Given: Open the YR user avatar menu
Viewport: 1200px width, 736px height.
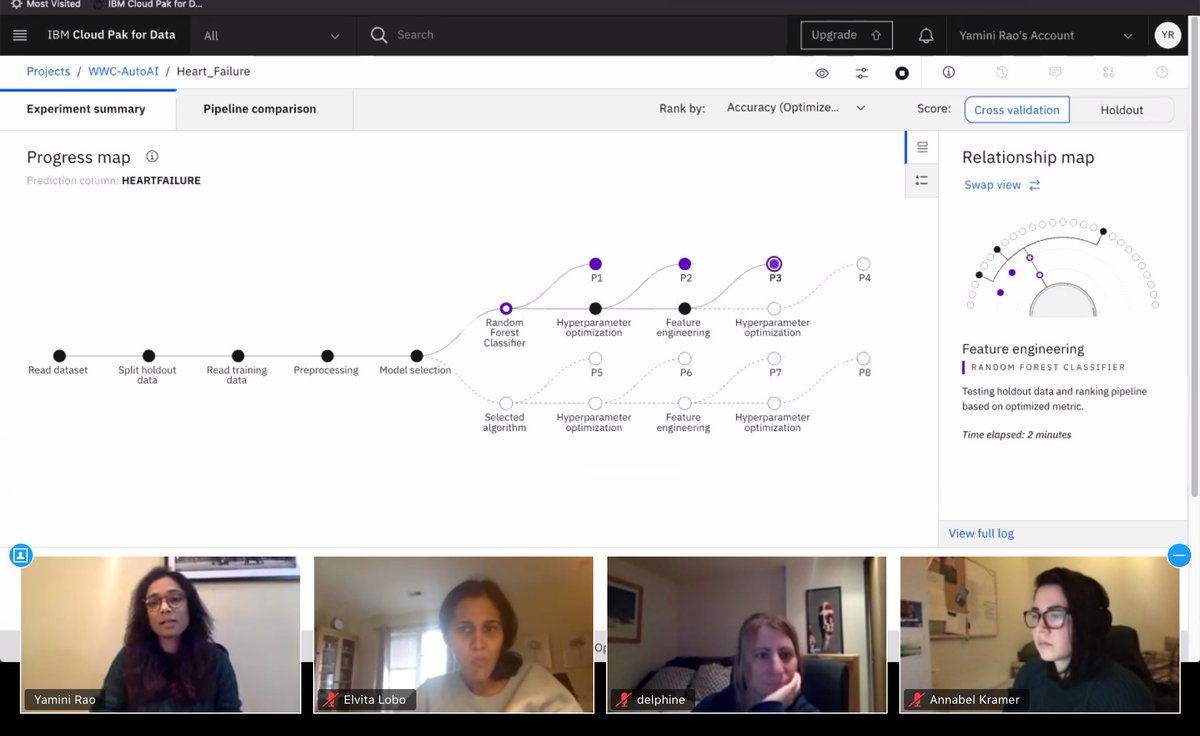Looking at the screenshot, I should coord(1167,35).
